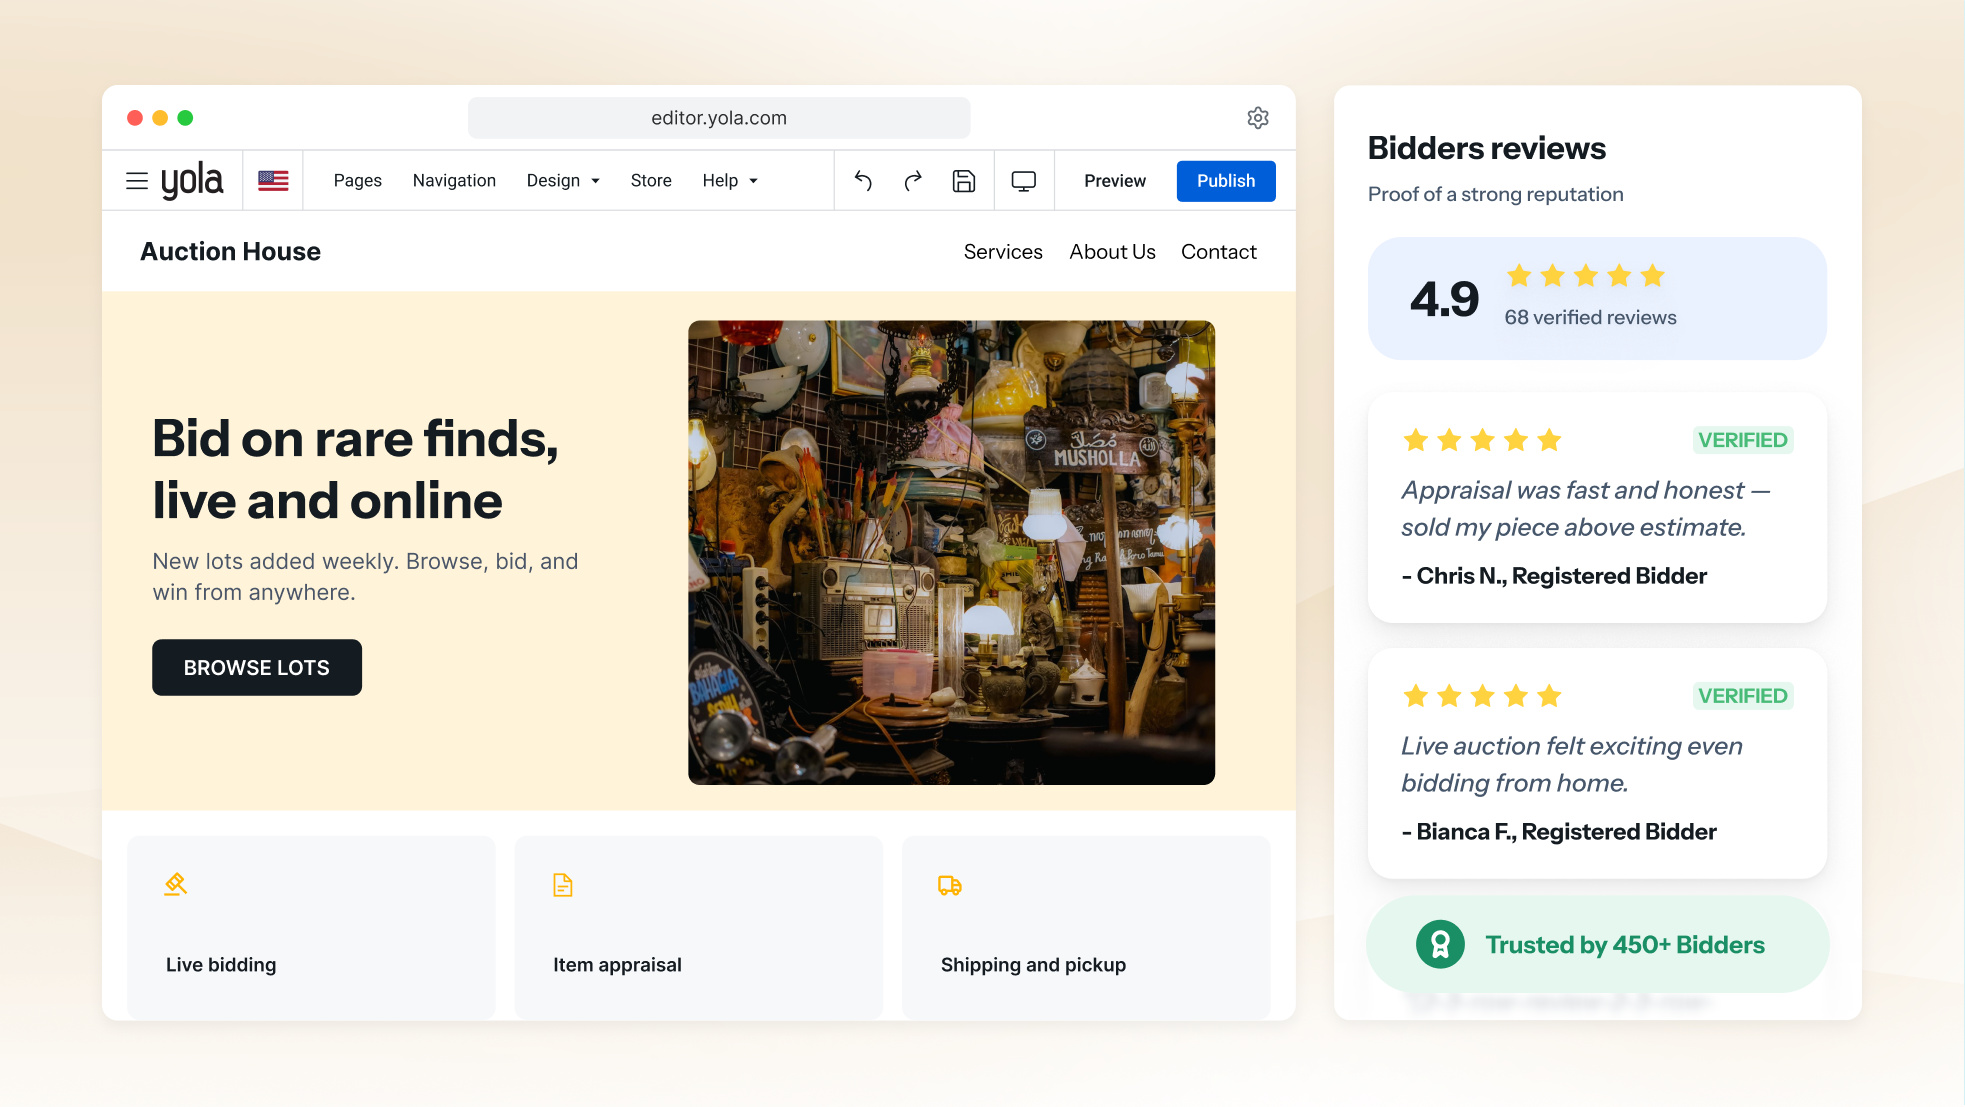Select the antique shop hero image
The width and height of the screenshot is (1965, 1107).
(952, 553)
